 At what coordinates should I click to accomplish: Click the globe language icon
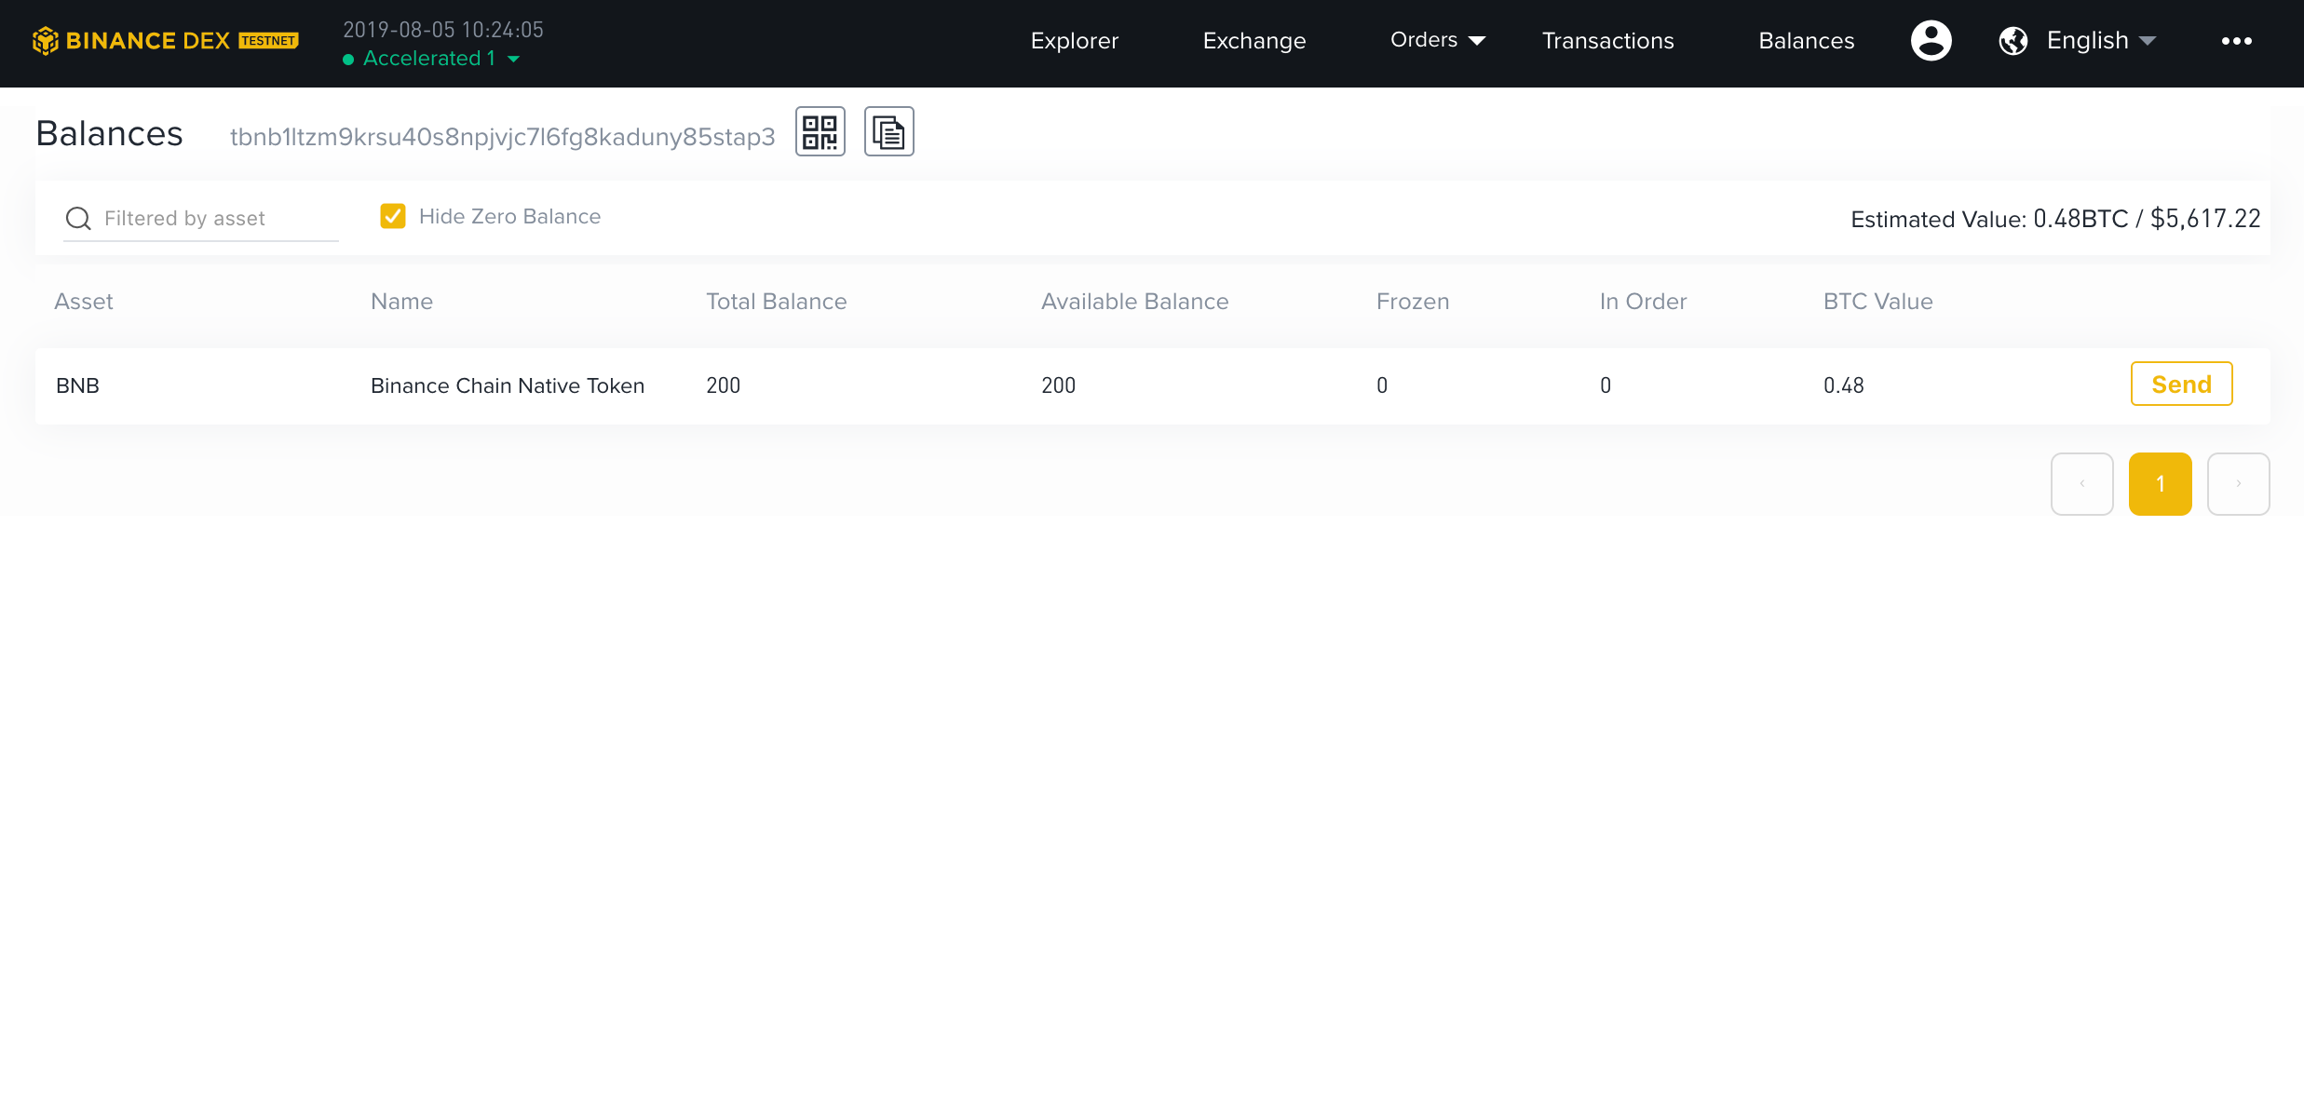coord(2013,41)
